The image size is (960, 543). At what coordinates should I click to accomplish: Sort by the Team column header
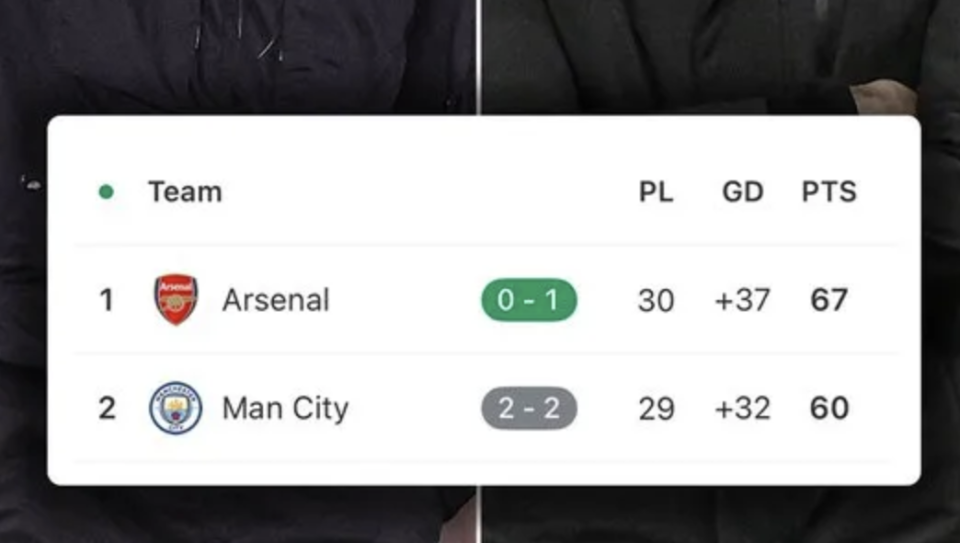pos(185,192)
